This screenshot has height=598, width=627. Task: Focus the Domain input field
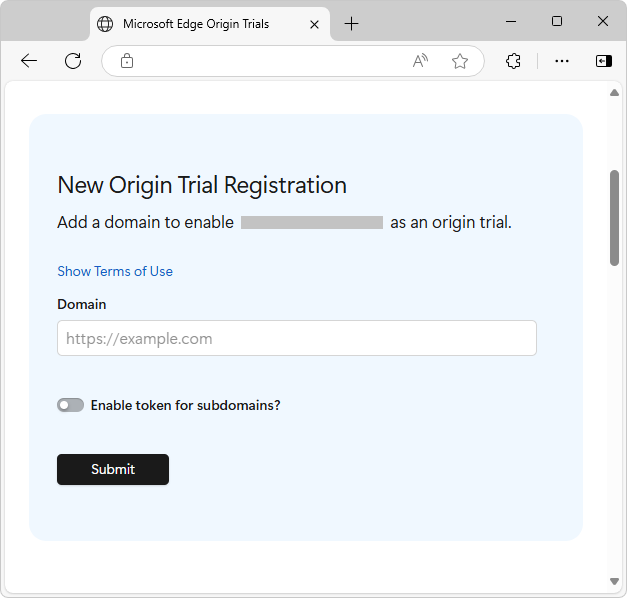click(x=297, y=338)
